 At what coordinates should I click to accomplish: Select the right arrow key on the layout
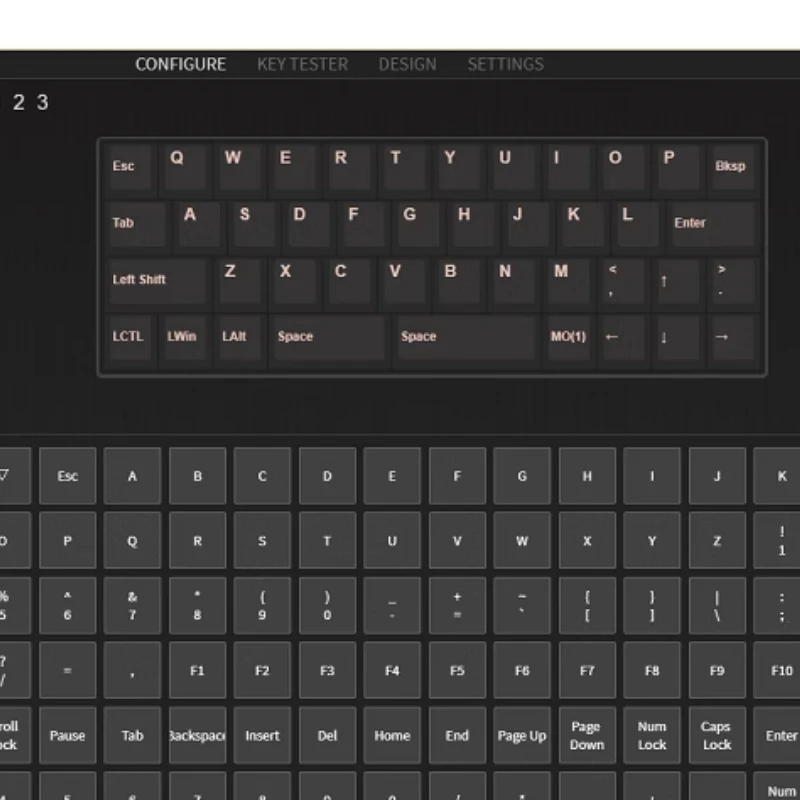pyautogui.click(x=733, y=338)
